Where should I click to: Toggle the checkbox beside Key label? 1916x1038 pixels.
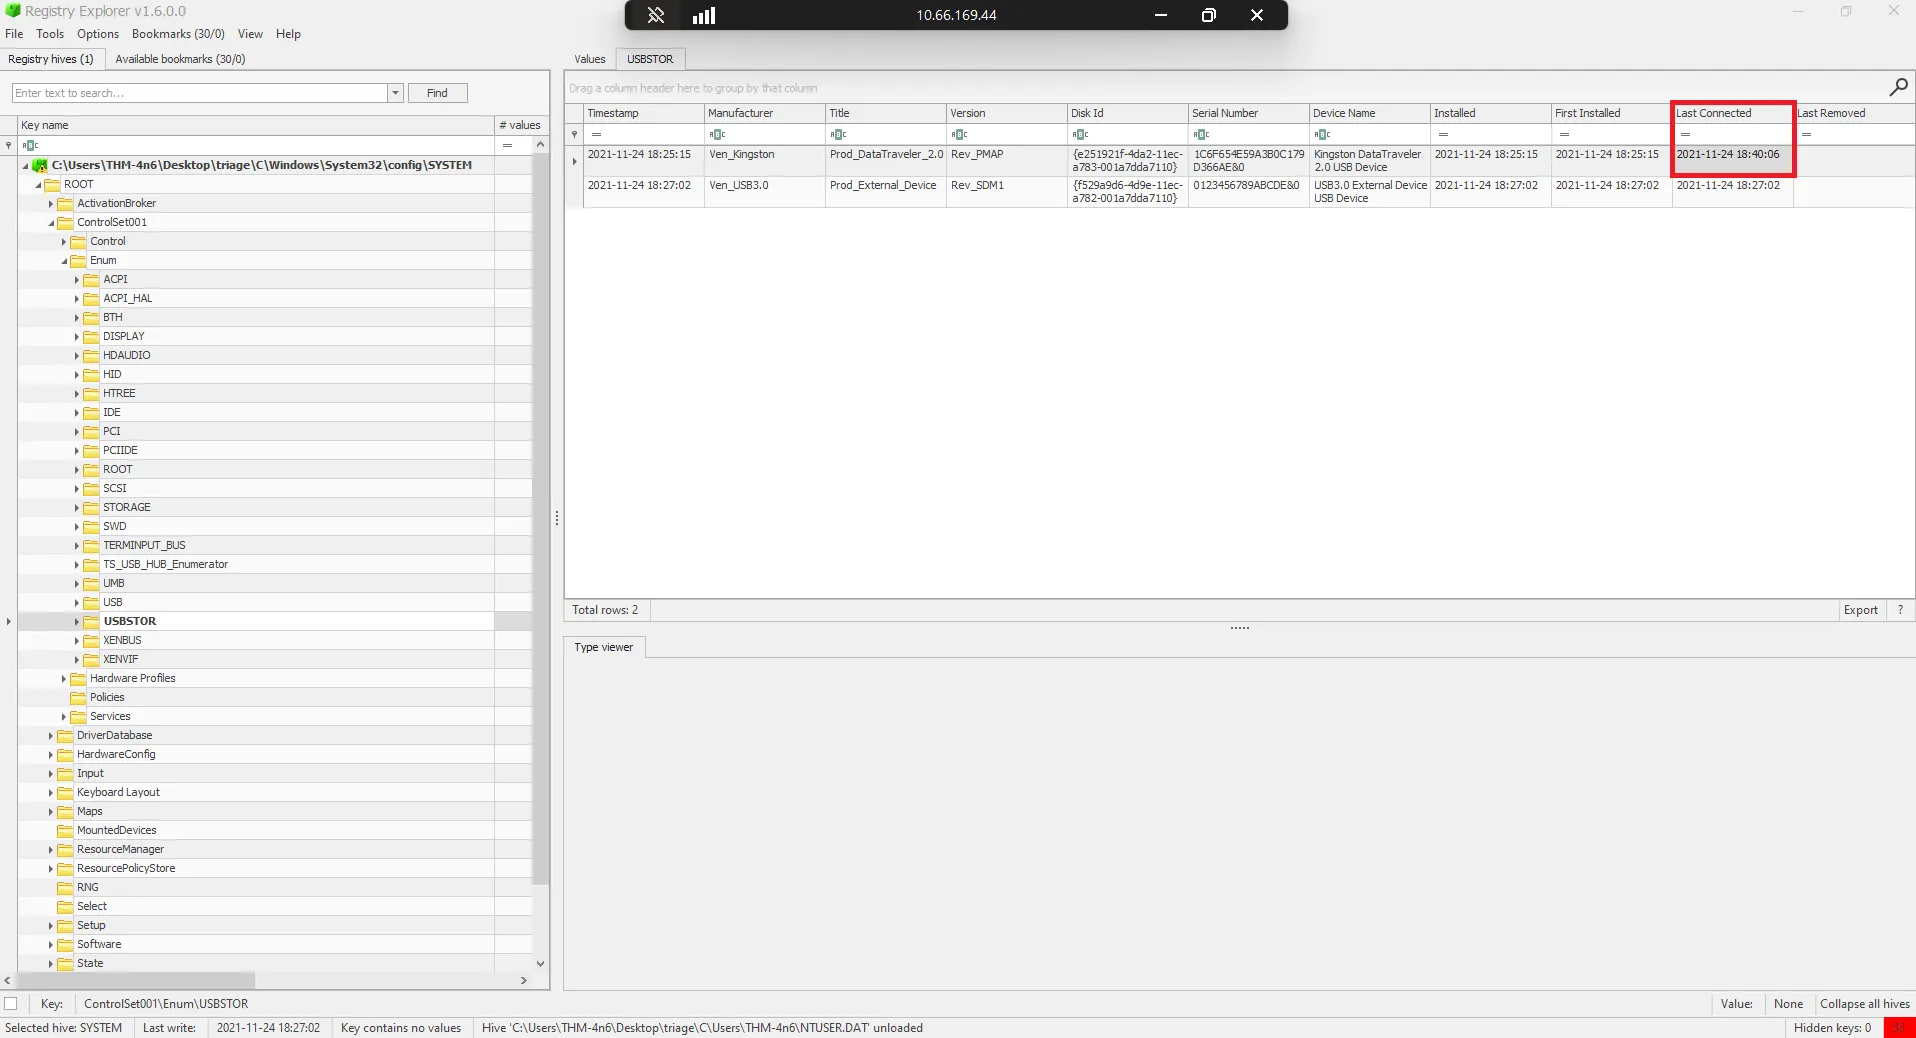click(11, 1003)
